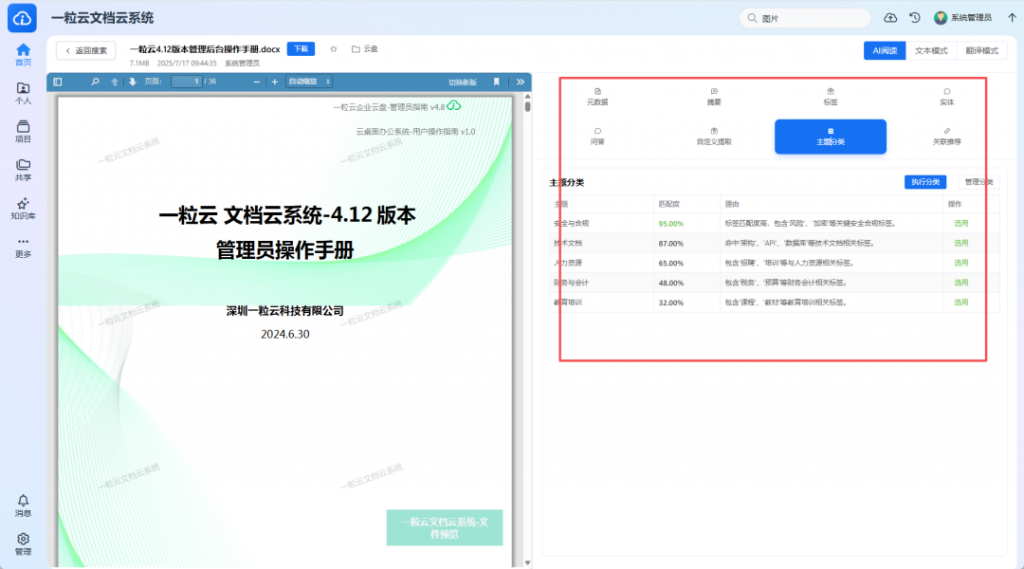Screen dimensions: 1024x569
Task: Open history clock icon in top bar
Action: pyautogui.click(x=914, y=18)
